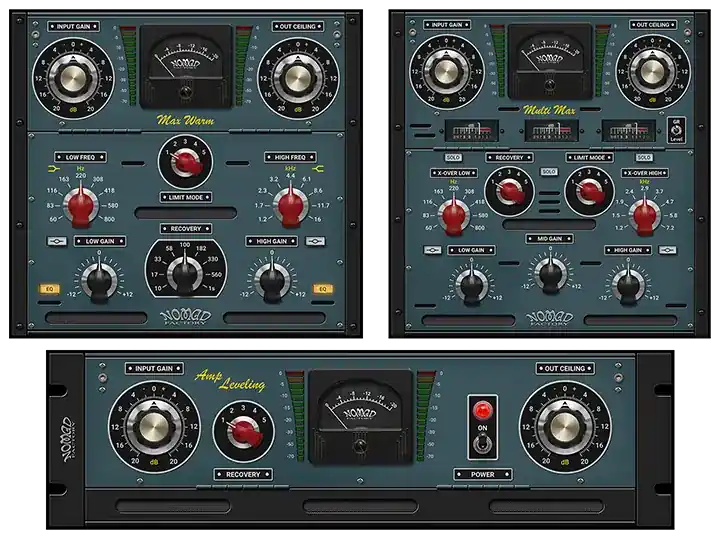The image size is (720, 540).
Task: Click the low shelf icon beside Max Warm Low Freq
Action: tap(54, 169)
